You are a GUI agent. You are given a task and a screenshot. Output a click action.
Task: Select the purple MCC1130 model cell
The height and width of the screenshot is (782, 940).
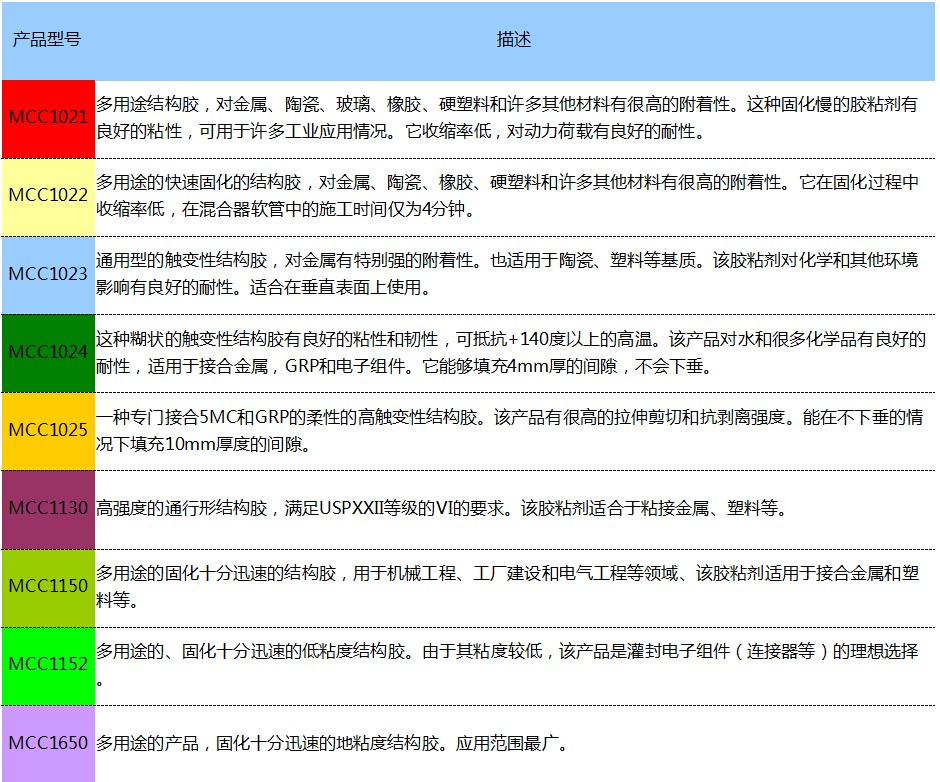(48, 510)
